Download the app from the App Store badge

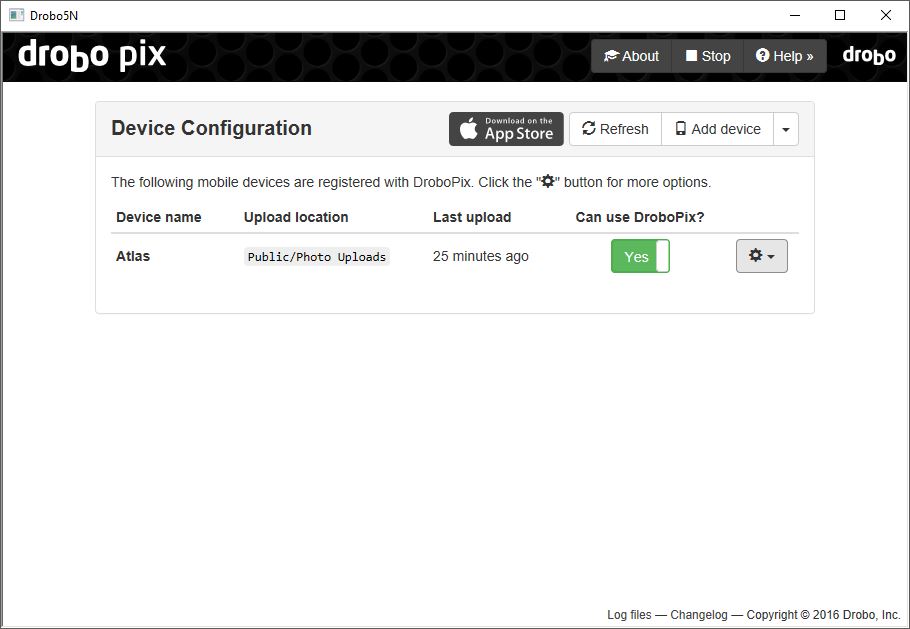coord(506,129)
